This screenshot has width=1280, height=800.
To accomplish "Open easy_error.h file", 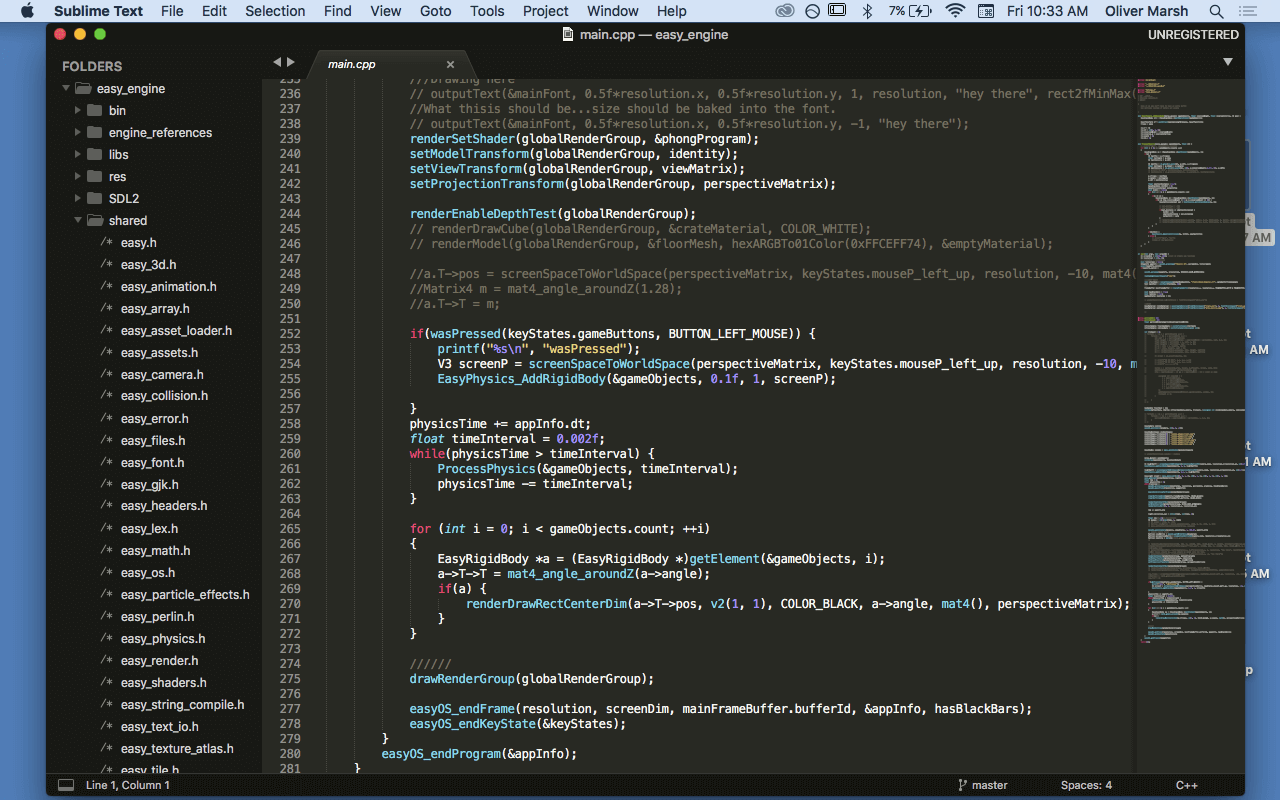I will coord(154,418).
